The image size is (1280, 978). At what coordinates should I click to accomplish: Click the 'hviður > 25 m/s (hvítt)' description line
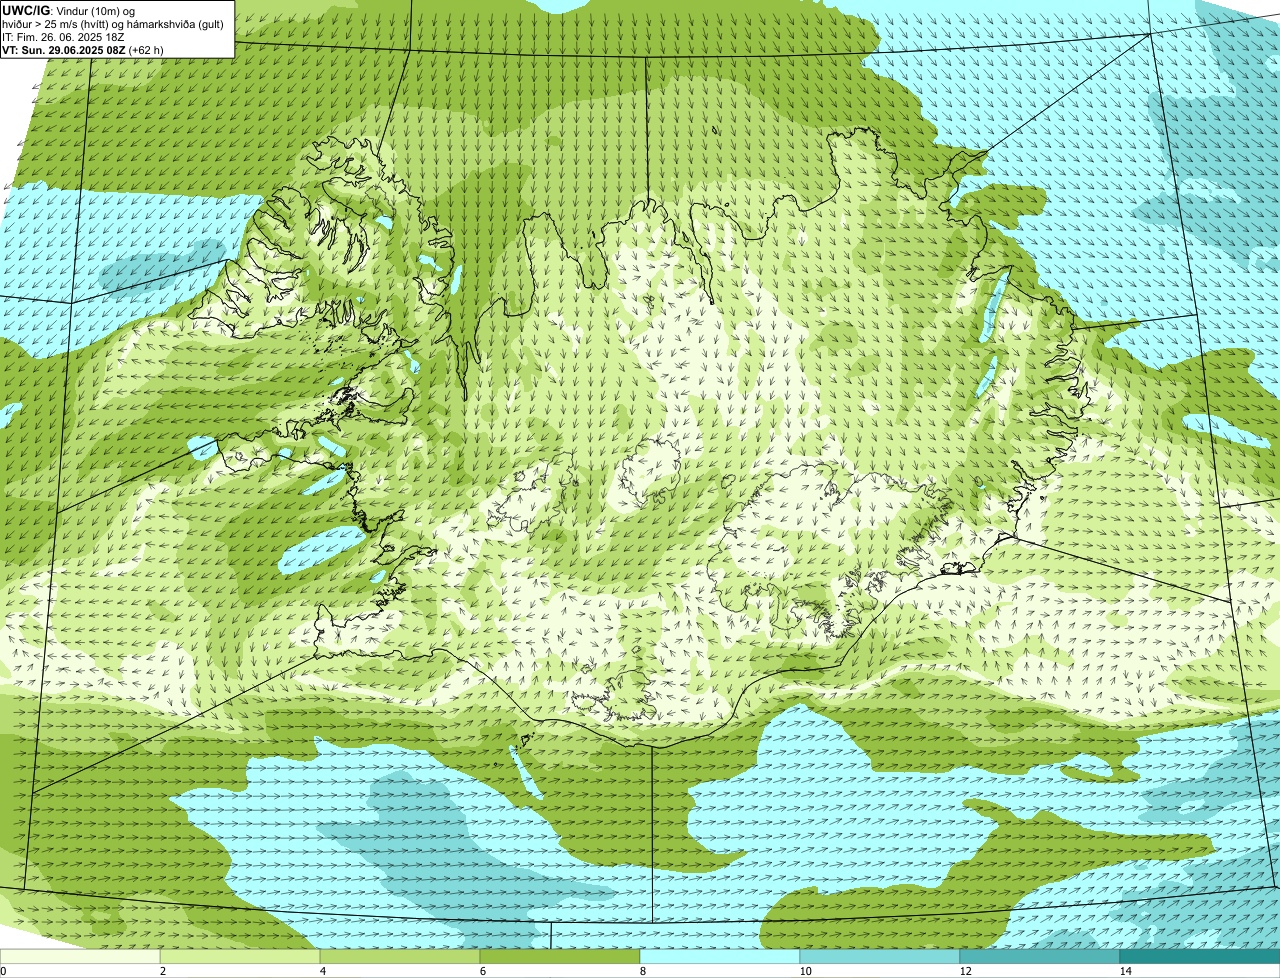(x=113, y=24)
